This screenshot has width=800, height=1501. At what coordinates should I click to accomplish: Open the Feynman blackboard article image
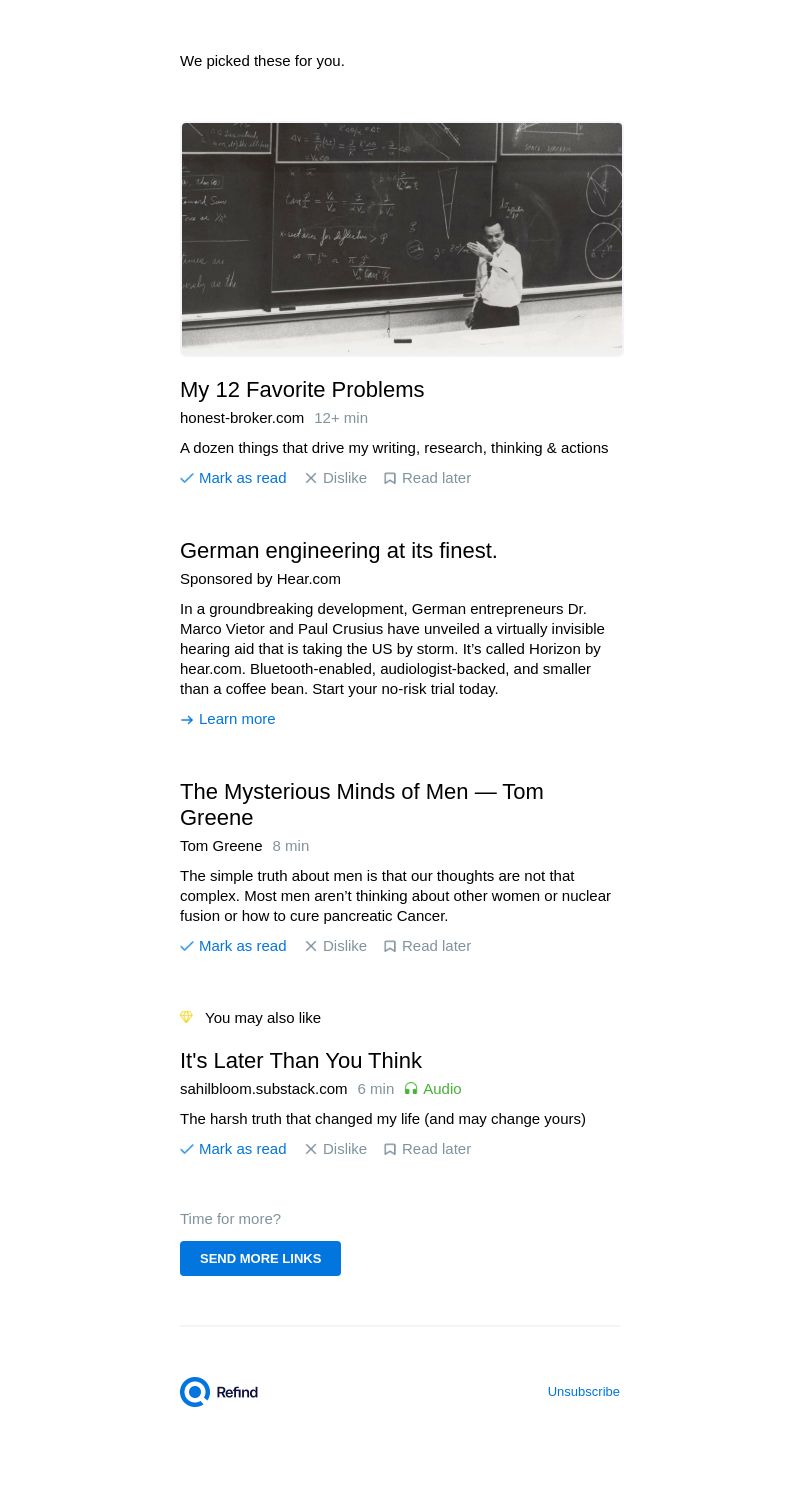401,238
